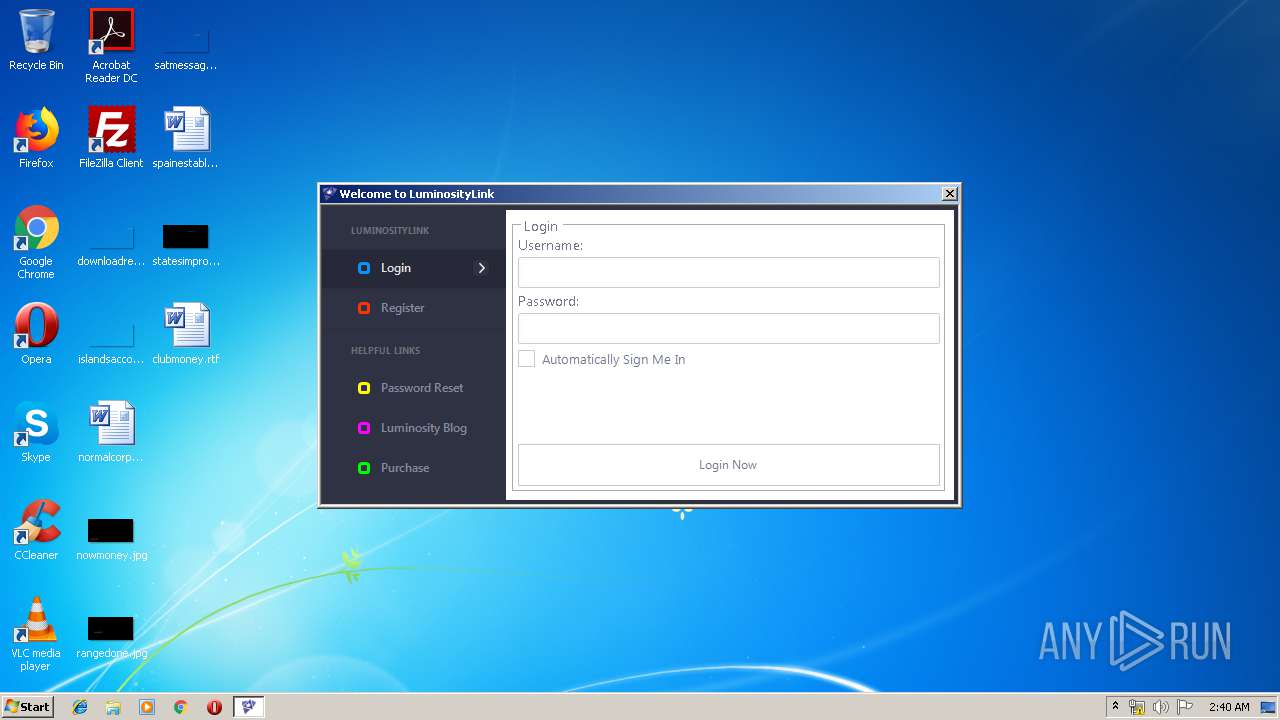
Task: Enable Automatically Sign Me In checkbox
Action: click(x=526, y=359)
